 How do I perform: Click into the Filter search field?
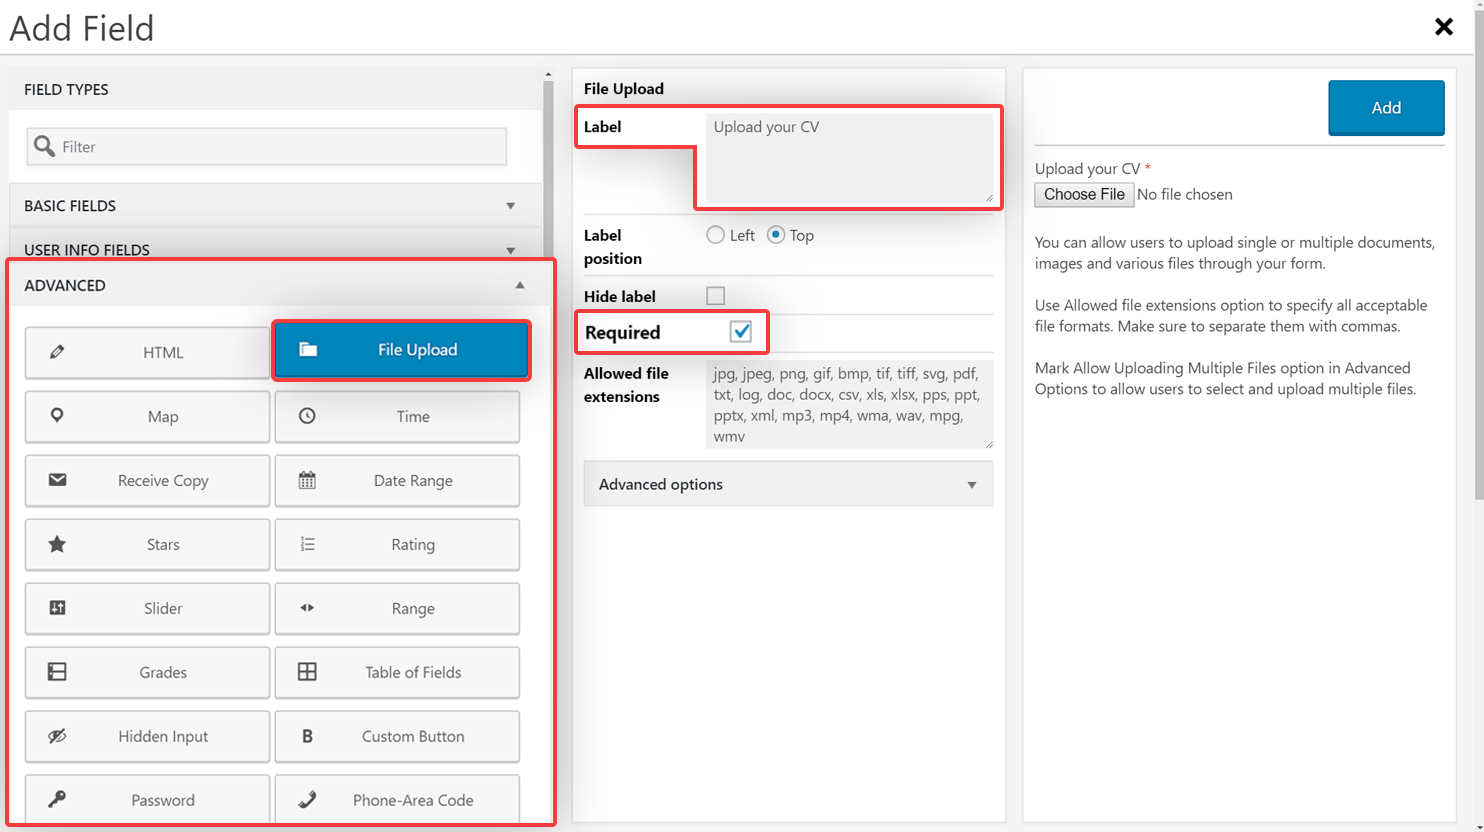pos(266,146)
